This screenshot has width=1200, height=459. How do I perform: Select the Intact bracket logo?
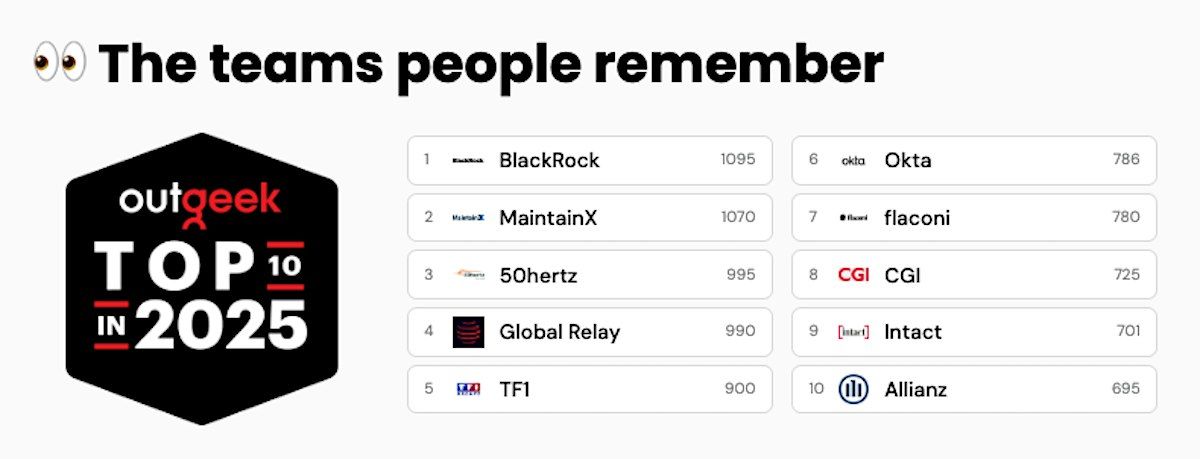click(853, 332)
